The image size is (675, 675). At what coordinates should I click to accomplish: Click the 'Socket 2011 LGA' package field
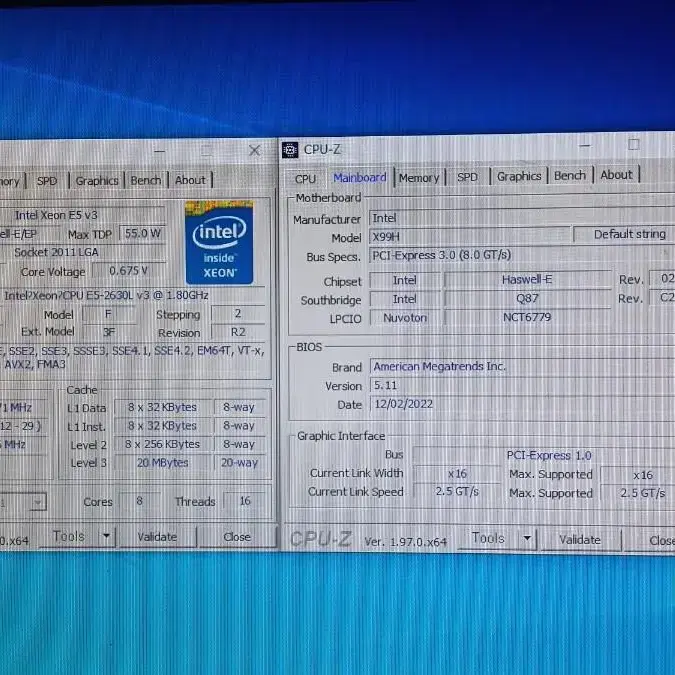(82, 252)
